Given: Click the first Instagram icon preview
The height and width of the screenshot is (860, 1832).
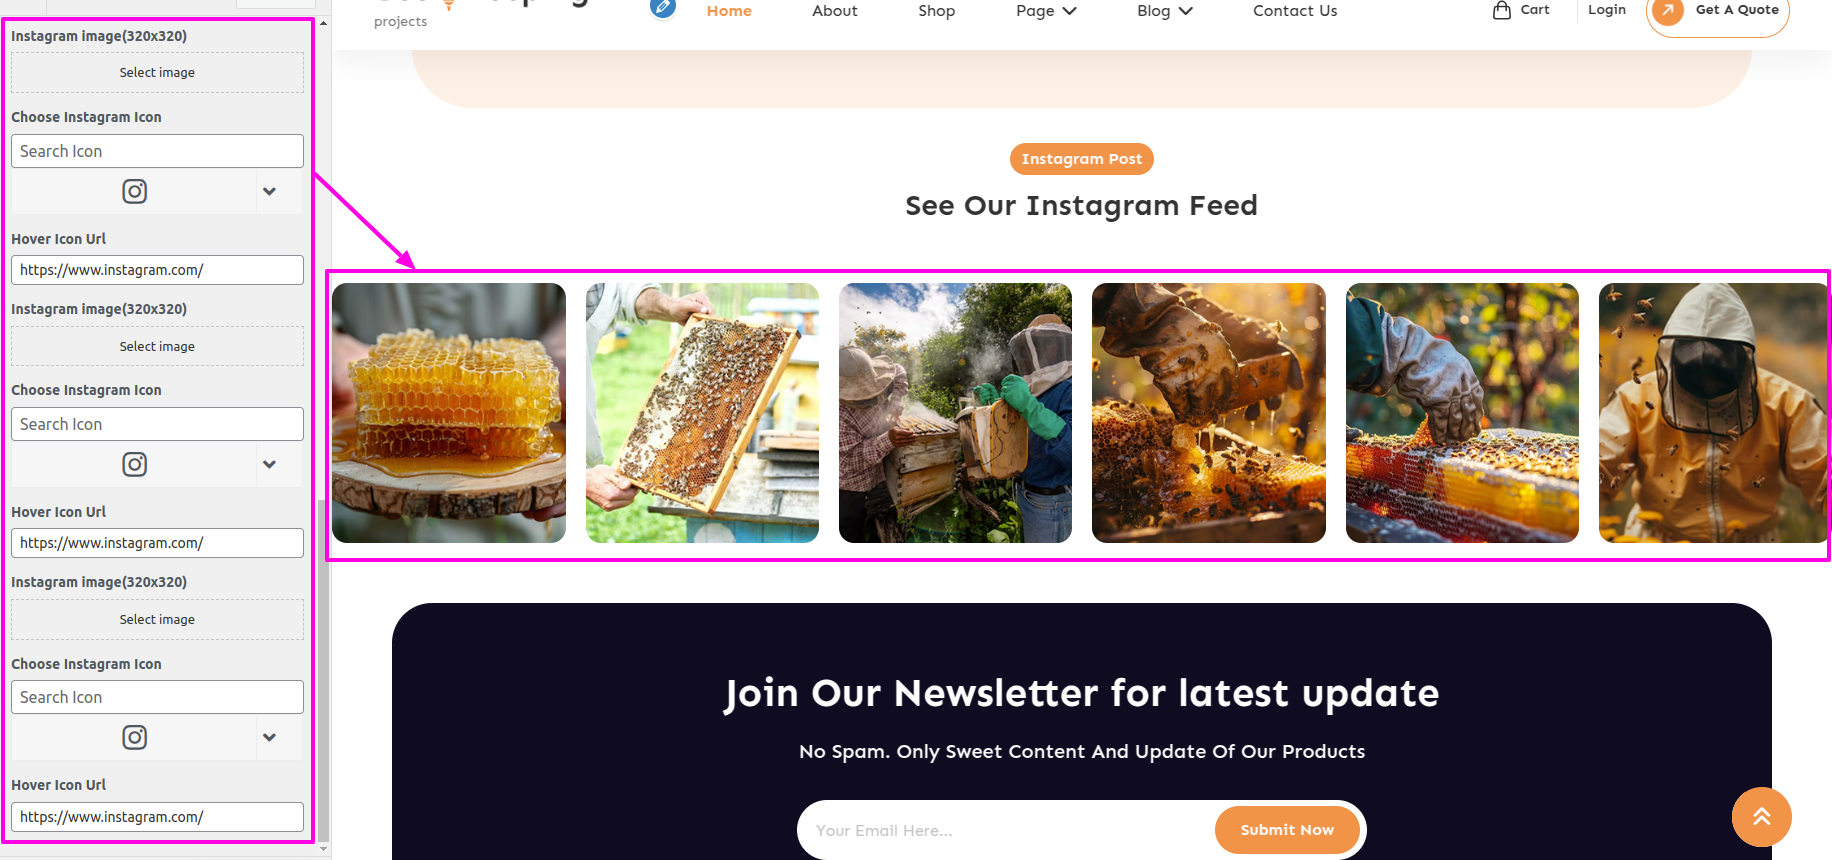Looking at the screenshot, I should click(x=135, y=191).
